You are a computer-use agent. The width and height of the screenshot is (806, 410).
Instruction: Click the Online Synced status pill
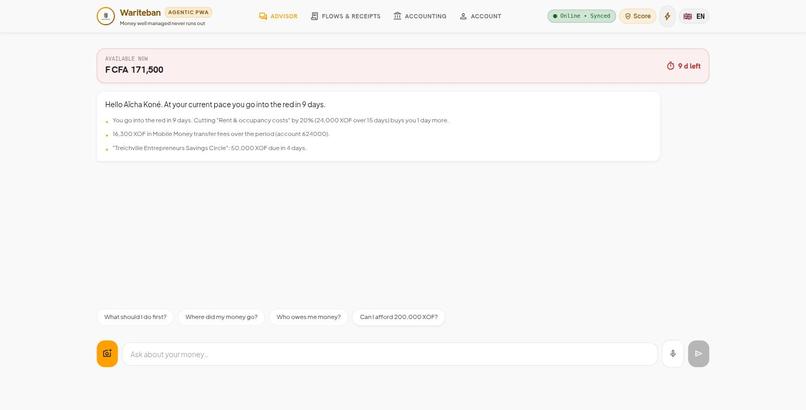pos(581,16)
